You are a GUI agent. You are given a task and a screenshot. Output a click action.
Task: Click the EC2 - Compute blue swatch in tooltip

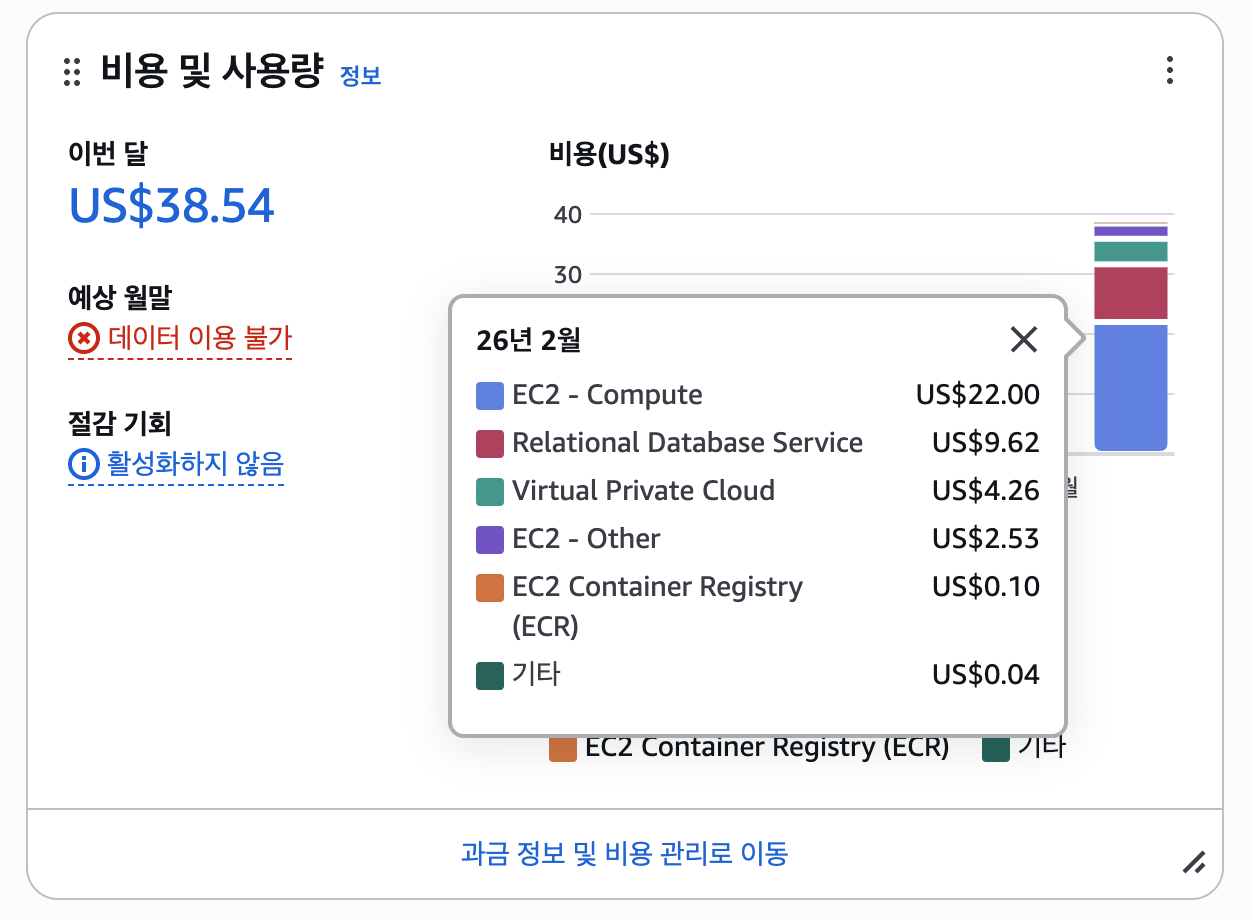[x=490, y=396]
